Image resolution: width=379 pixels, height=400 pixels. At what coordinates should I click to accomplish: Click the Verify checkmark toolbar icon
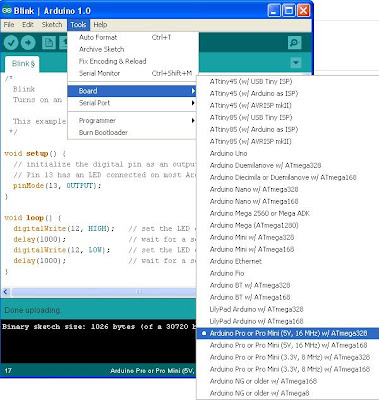point(11,43)
